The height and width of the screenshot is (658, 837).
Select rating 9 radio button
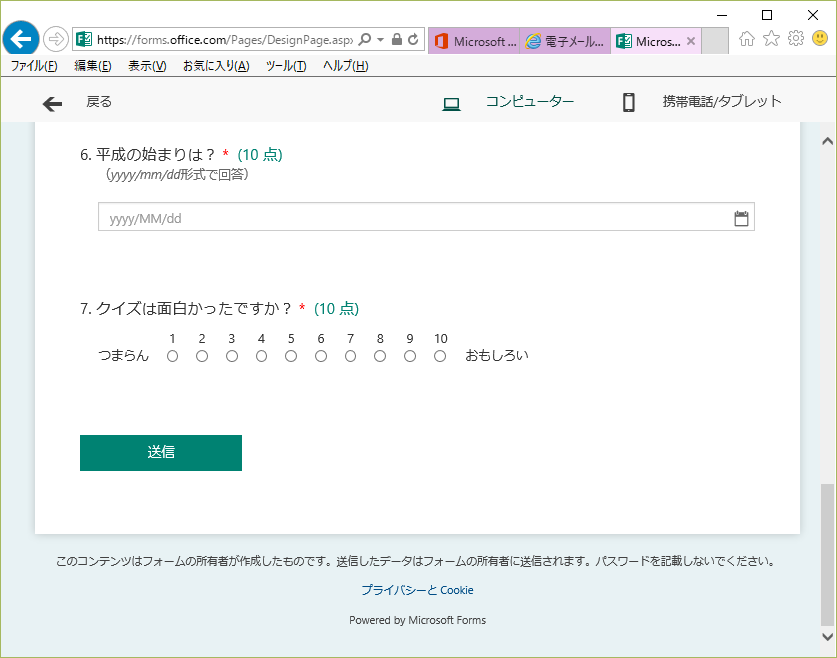(x=410, y=356)
